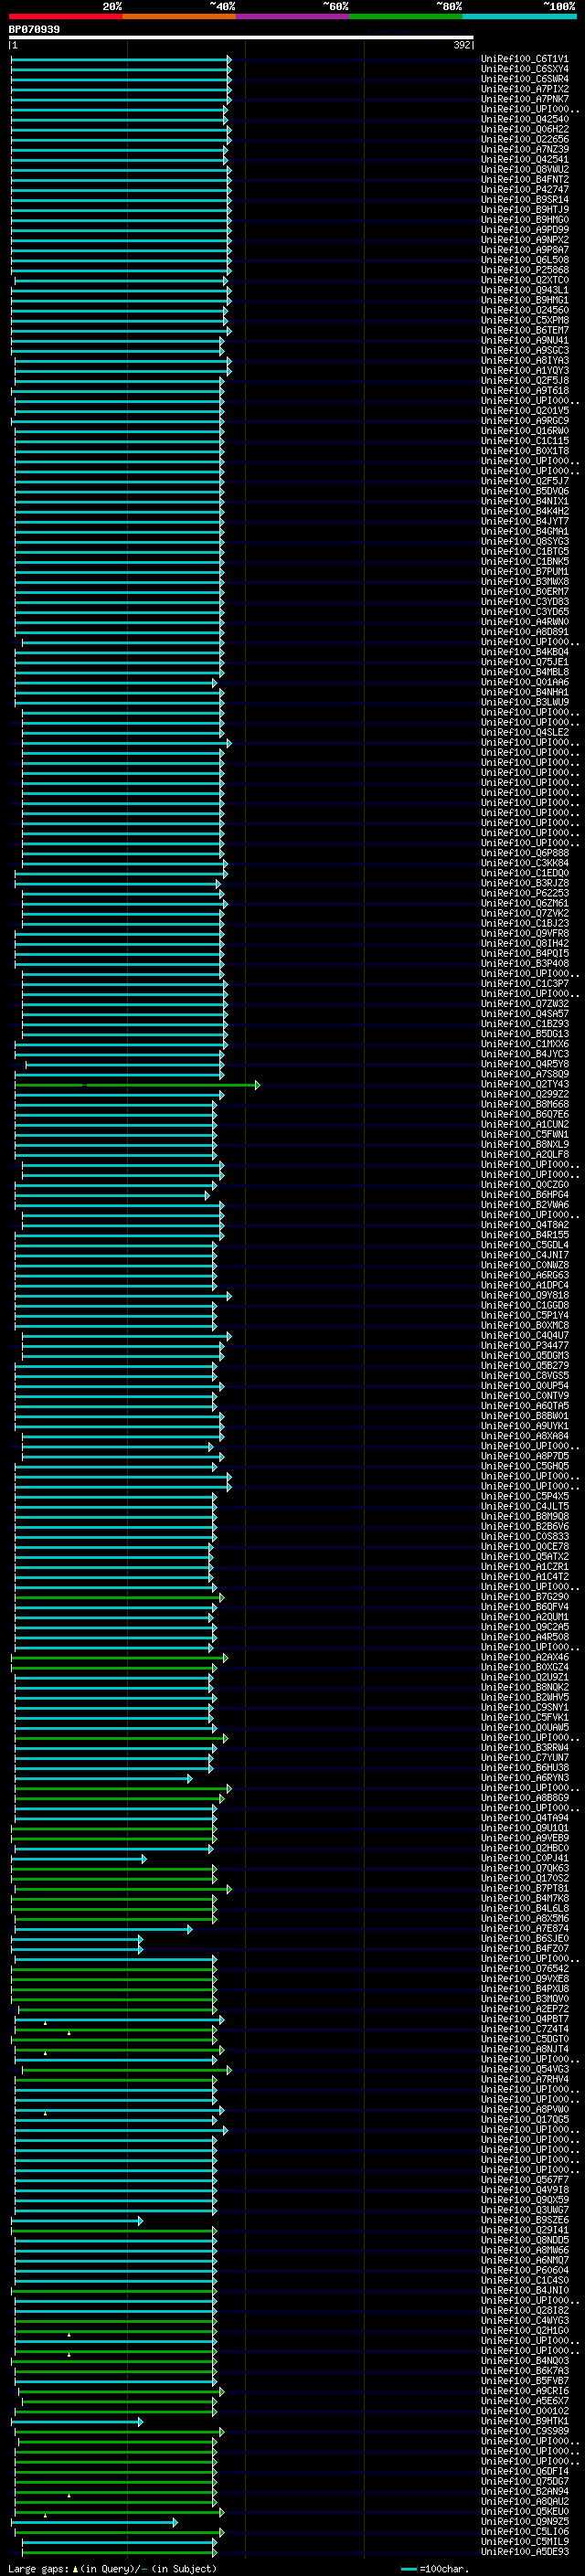The image size is (585, 2576).
Task: Select label UniRef100_Q4SLE2
Action: pos(525,732)
